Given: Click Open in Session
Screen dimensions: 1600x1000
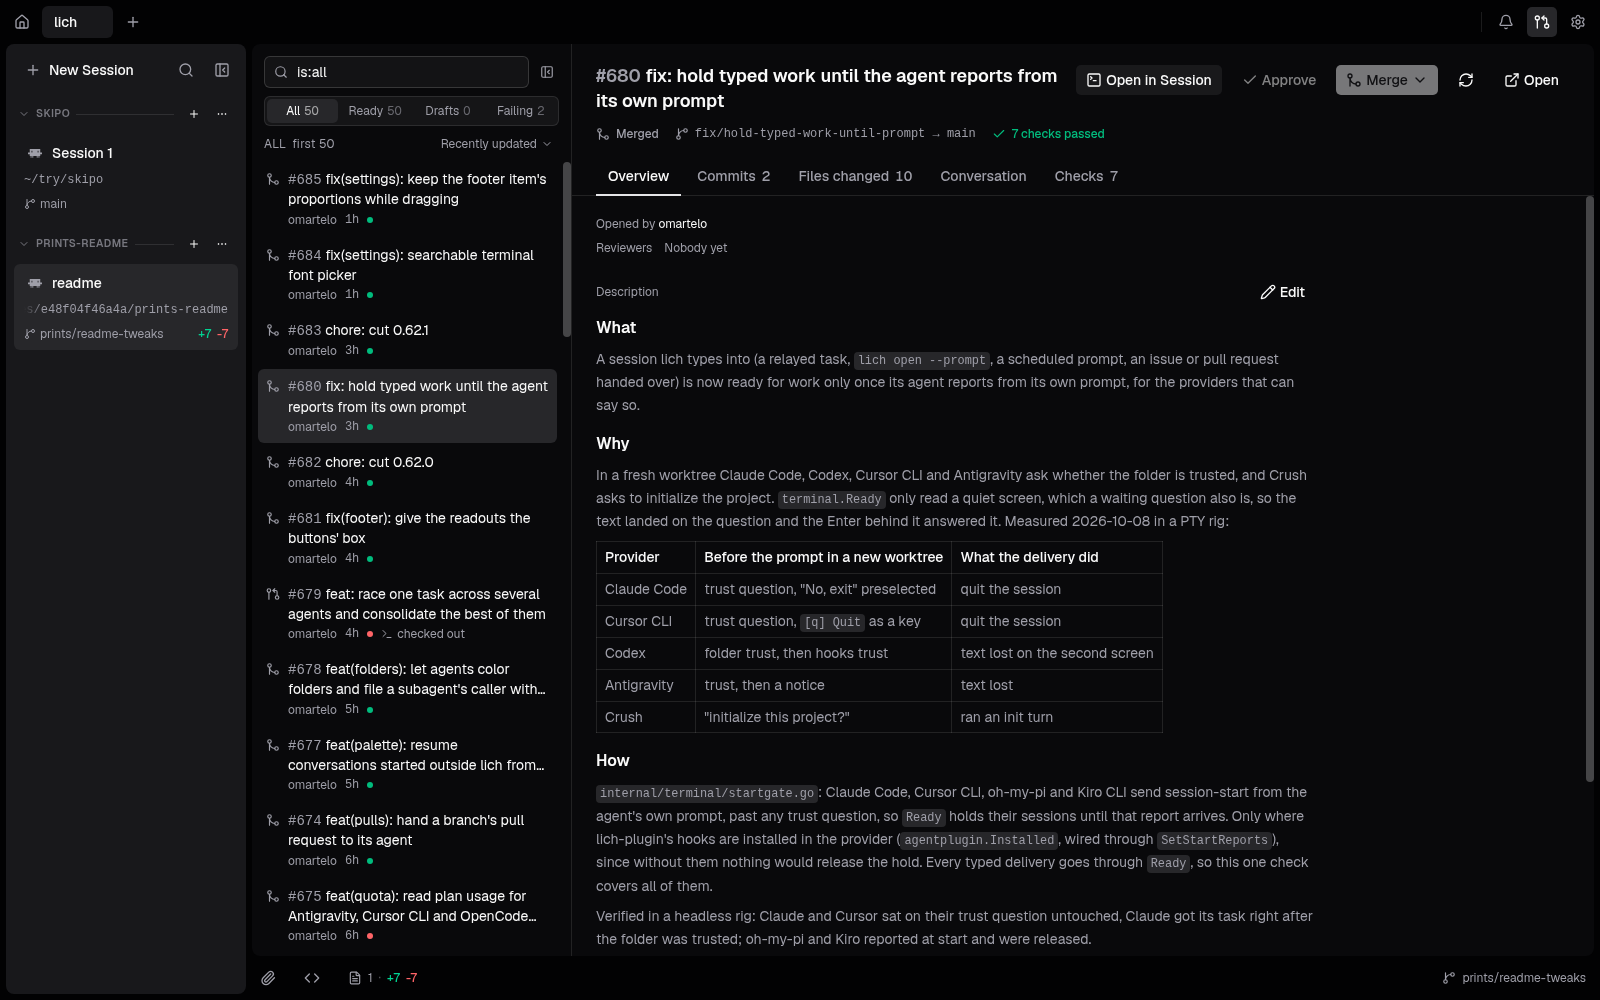Looking at the screenshot, I should point(1149,80).
